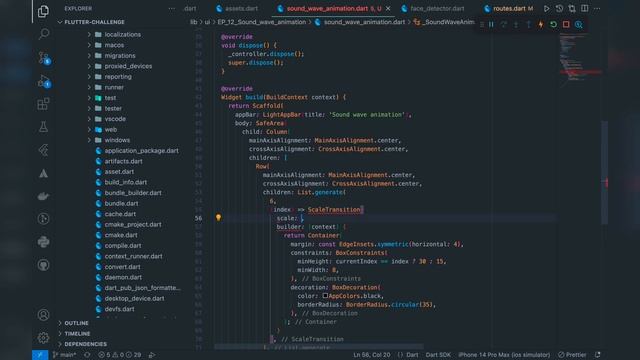
Task: Open application_package.dart file
Action: coord(141,151)
